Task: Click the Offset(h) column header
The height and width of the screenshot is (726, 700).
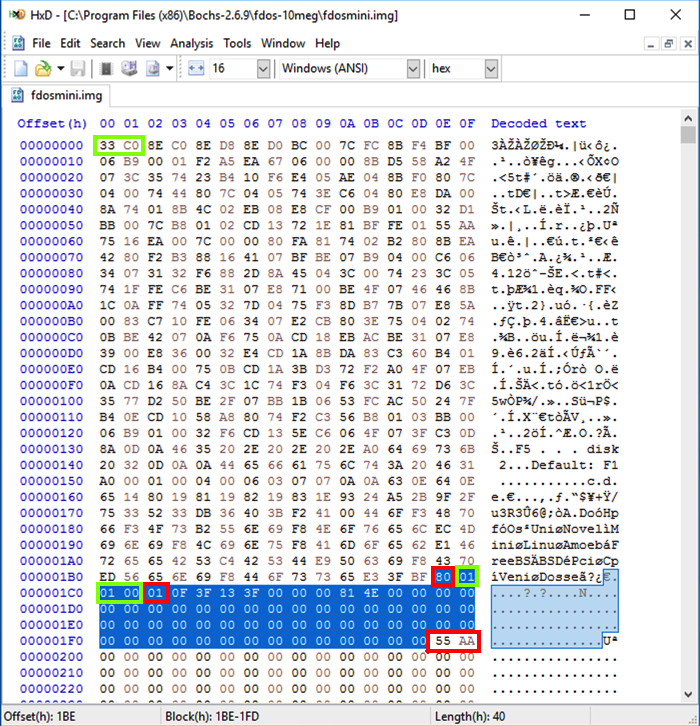Action: pyautogui.click(x=52, y=124)
